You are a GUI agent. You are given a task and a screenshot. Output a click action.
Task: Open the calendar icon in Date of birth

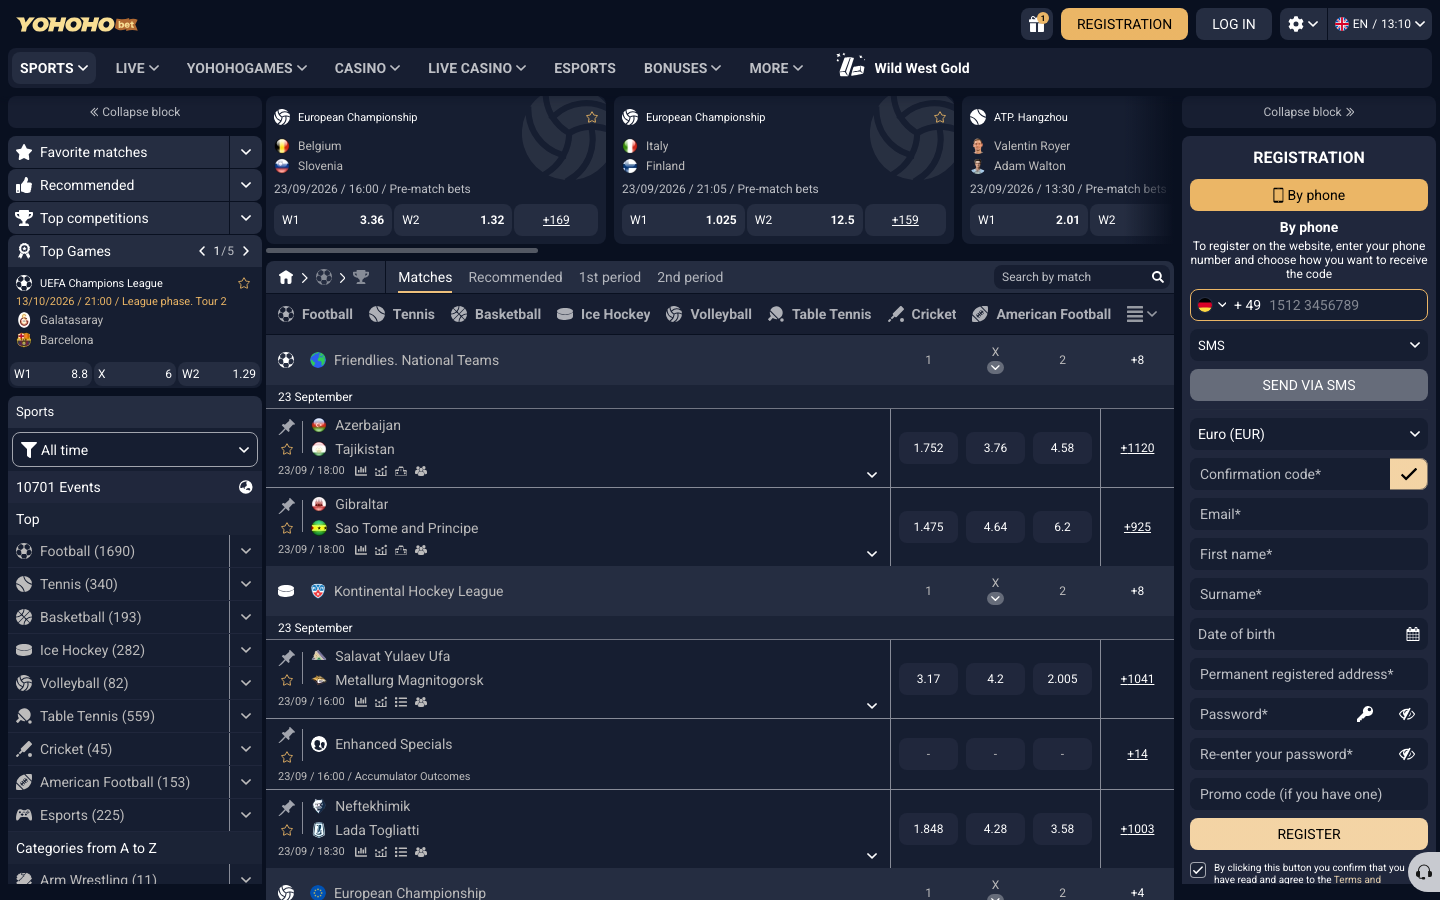point(1413,634)
